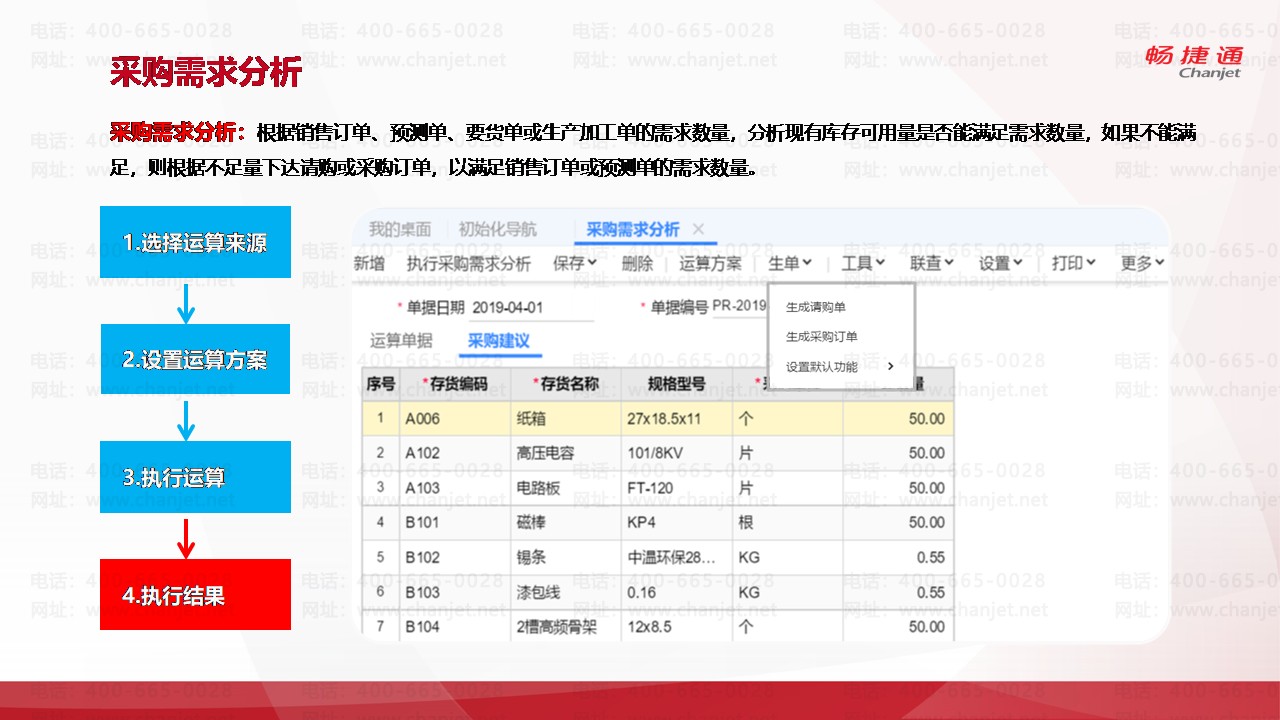
Task: Select the 采购需求分析 tab label
Action: pyautogui.click(x=633, y=230)
